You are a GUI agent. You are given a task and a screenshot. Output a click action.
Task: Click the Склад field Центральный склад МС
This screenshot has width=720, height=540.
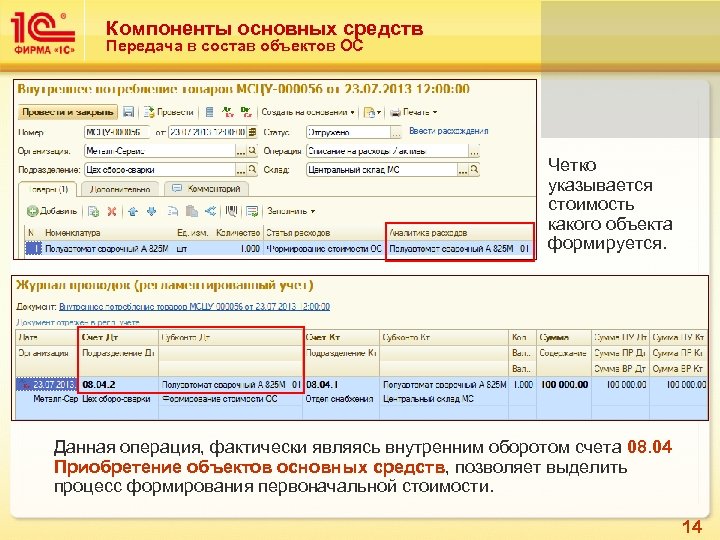pyautogui.click(x=382, y=170)
